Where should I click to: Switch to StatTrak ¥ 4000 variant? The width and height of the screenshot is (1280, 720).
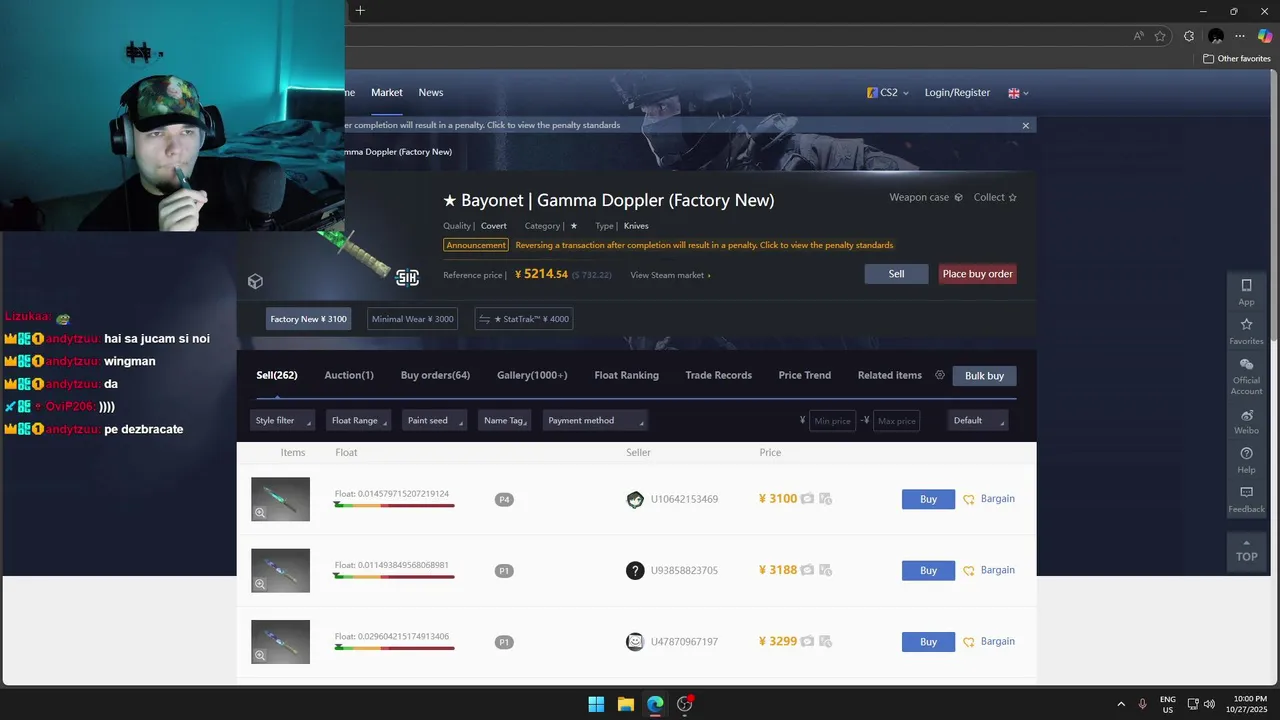(x=523, y=319)
